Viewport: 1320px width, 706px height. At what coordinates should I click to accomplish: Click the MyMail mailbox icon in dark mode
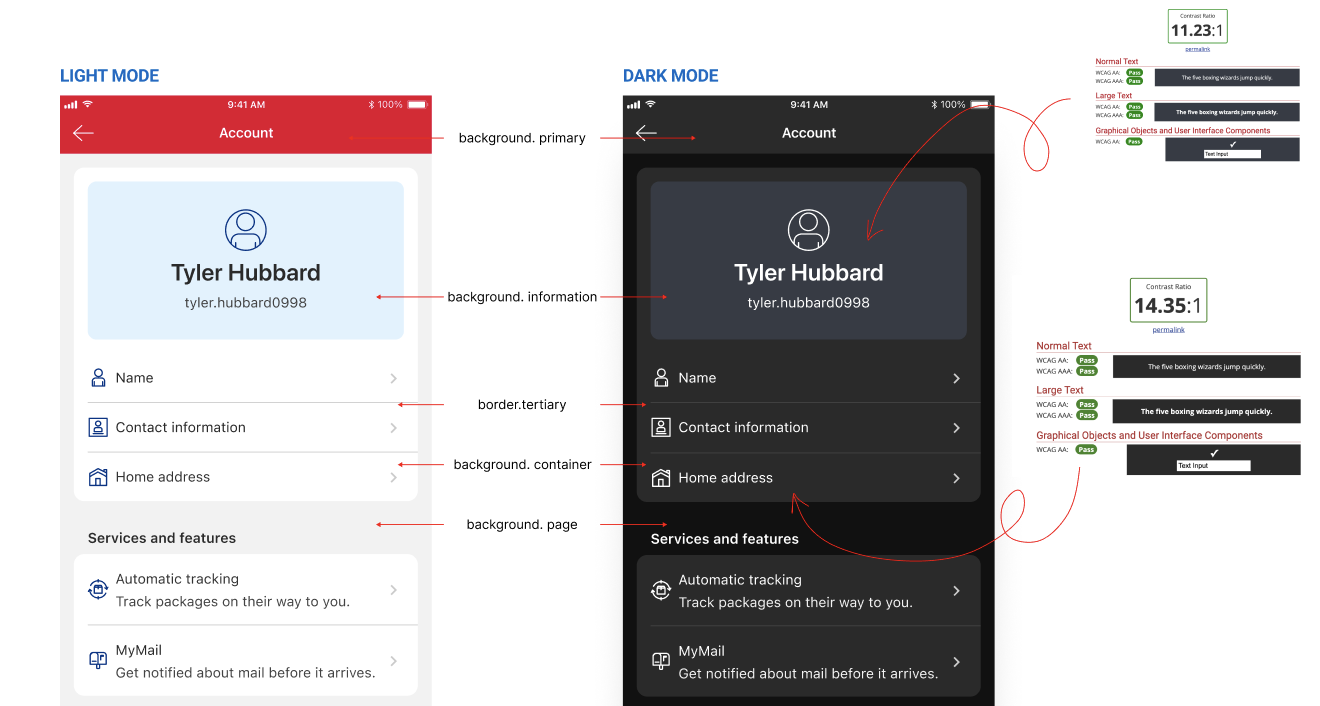click(661, 661)
